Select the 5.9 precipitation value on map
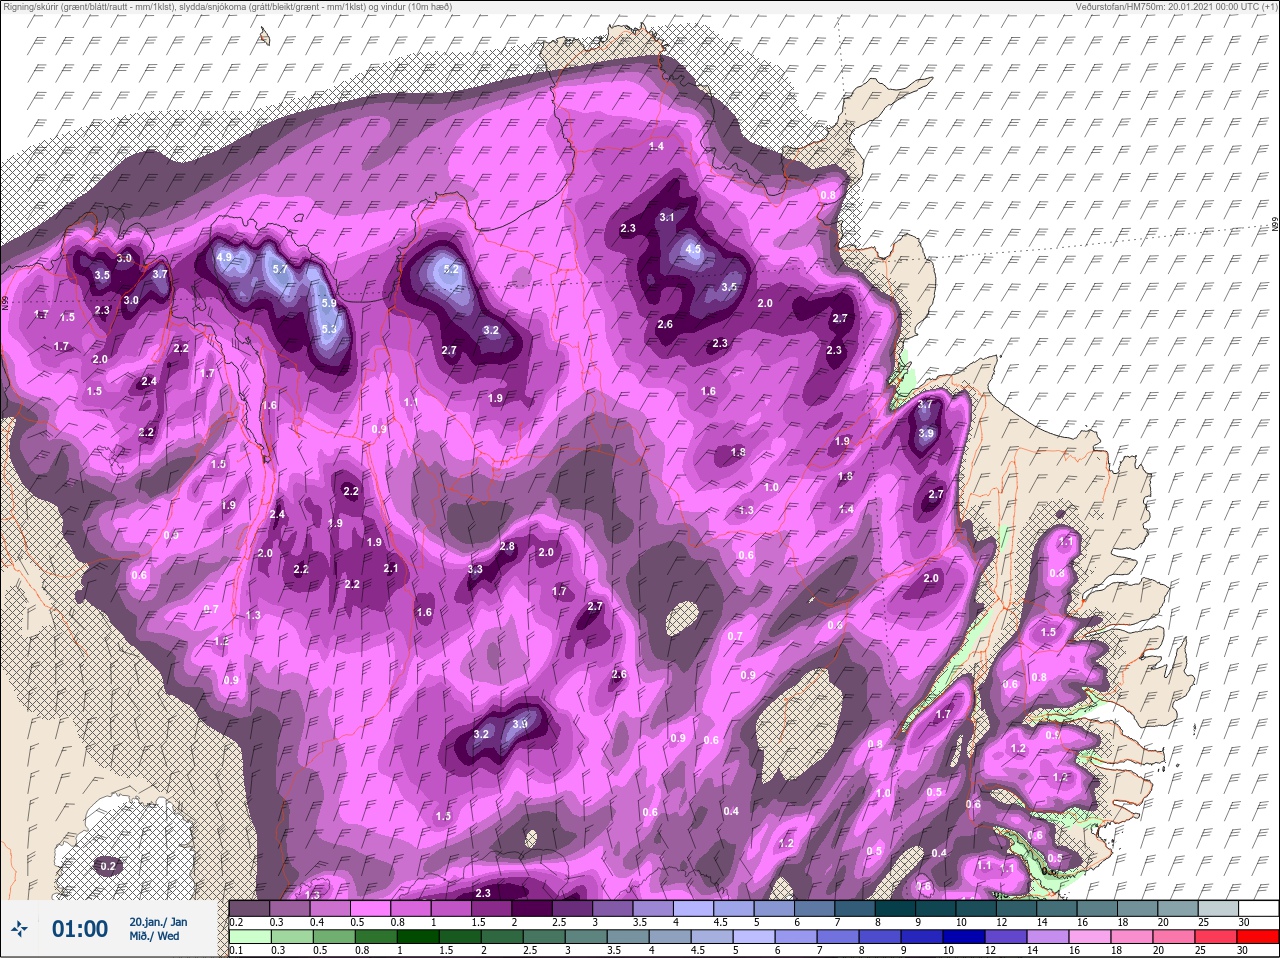Image resolution: width=1280 pixels, height=958 pixels. (x=327, y=303)
